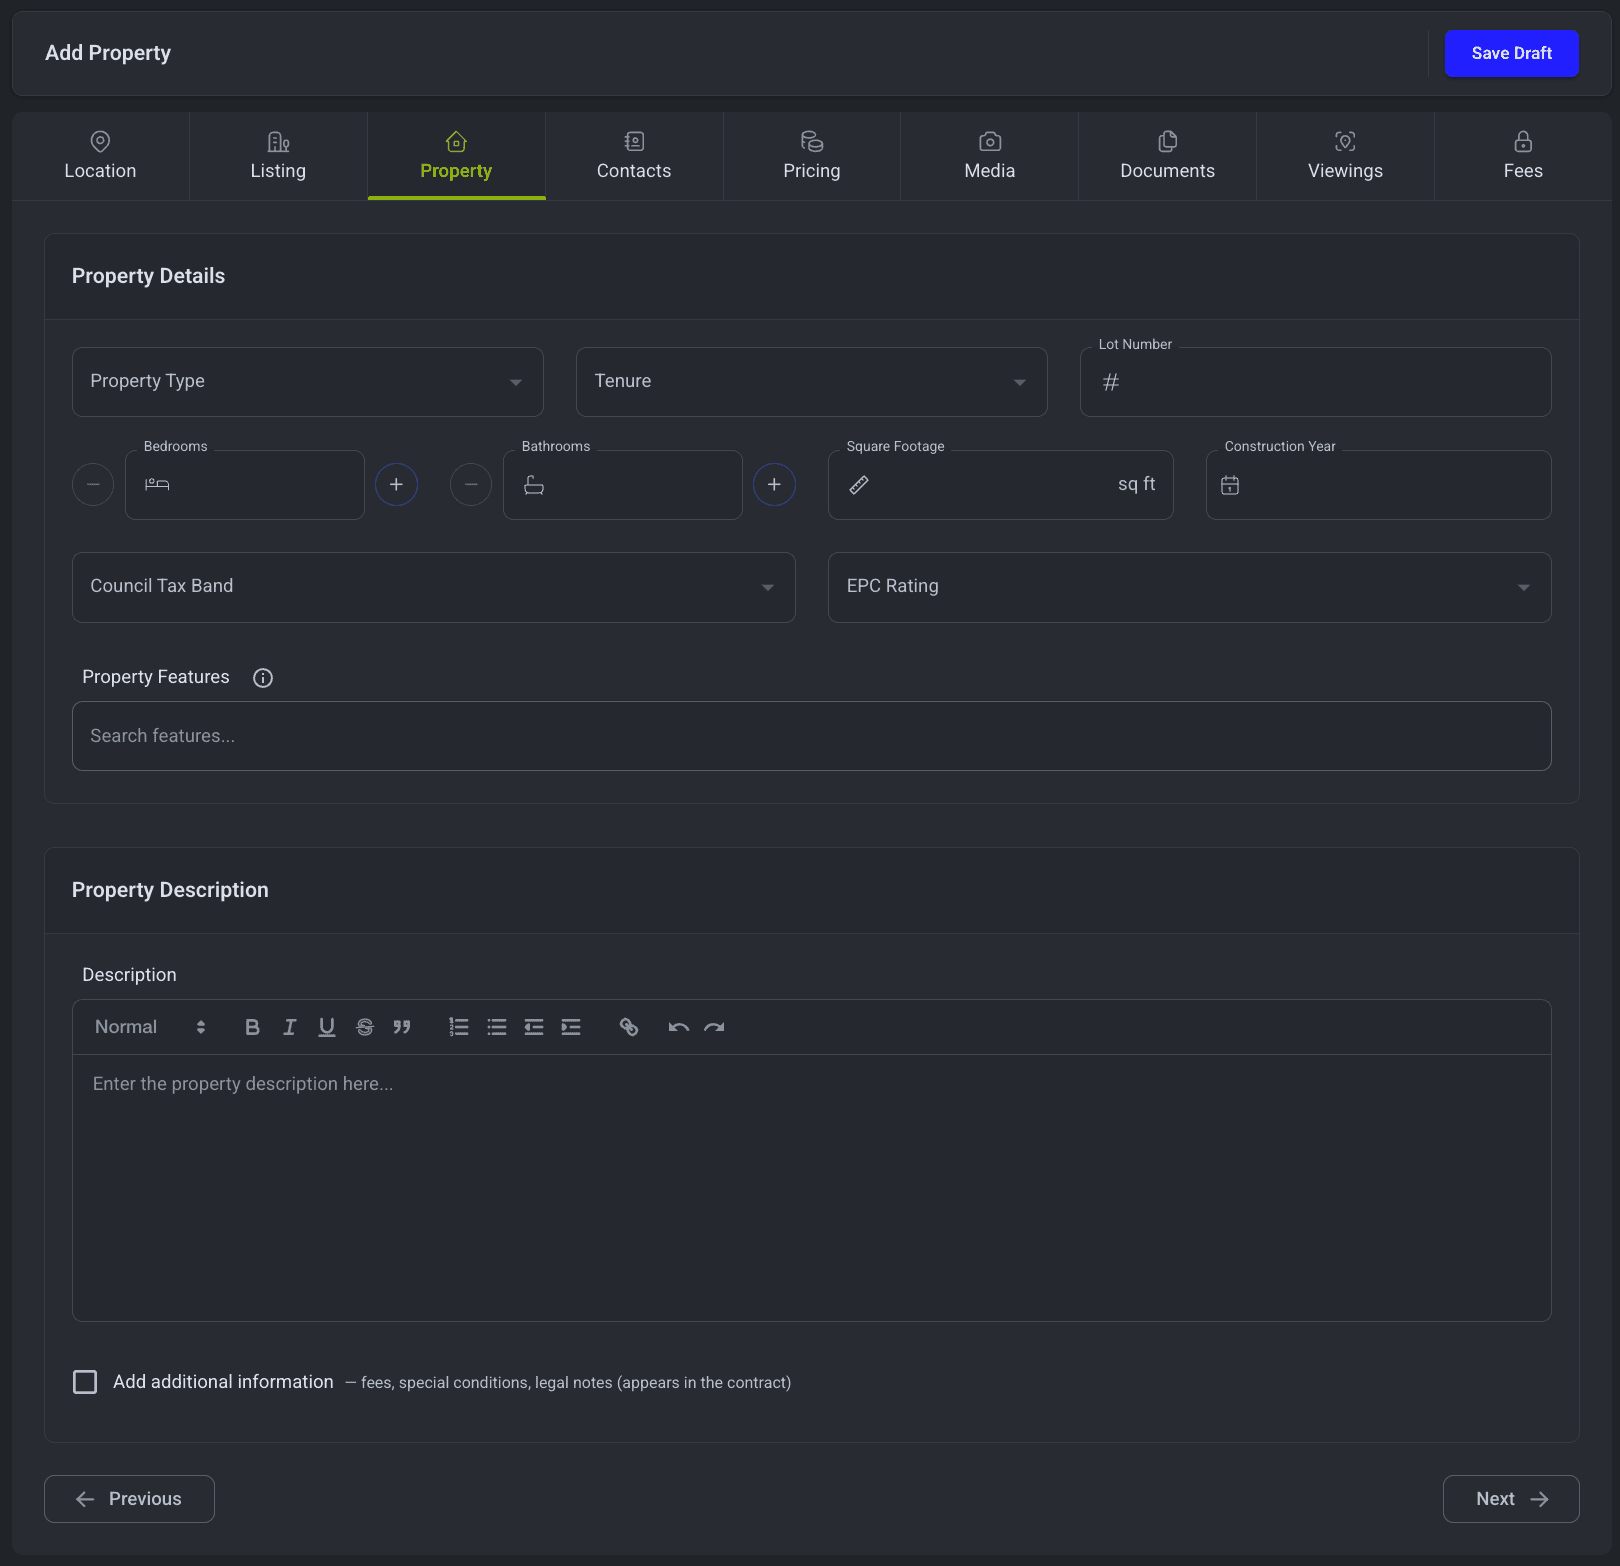
Task: Increase indent in the description editor
Action: 571,1027
